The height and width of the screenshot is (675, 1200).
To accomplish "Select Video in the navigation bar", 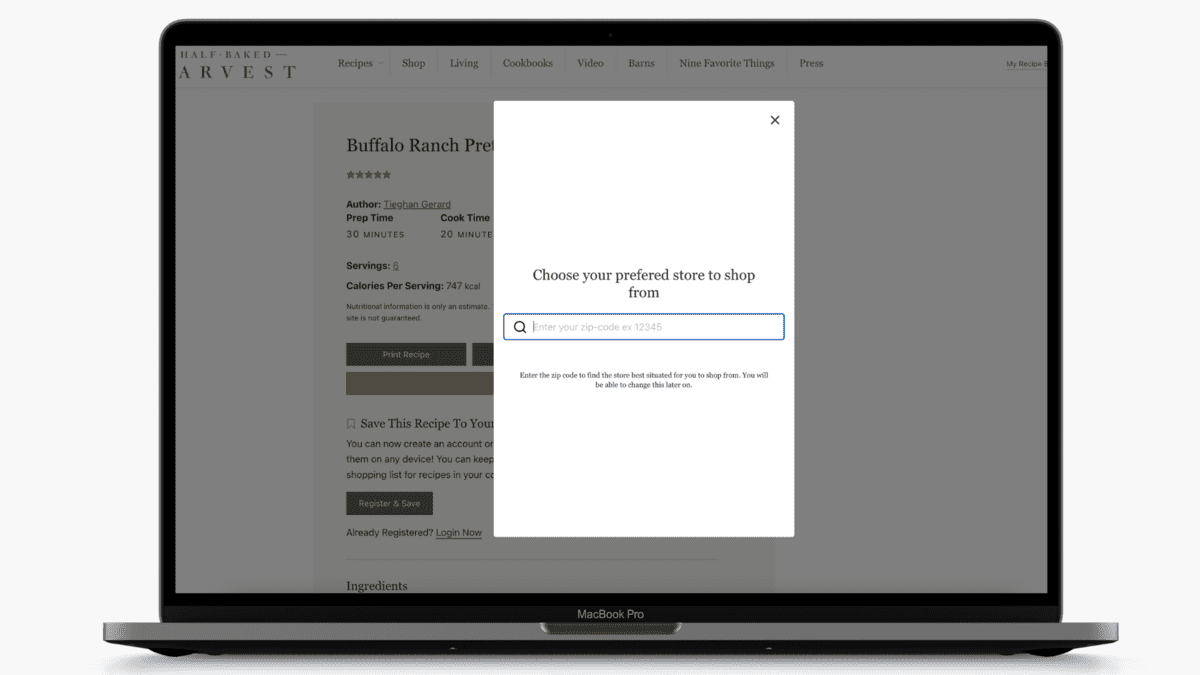I will 590,63.
